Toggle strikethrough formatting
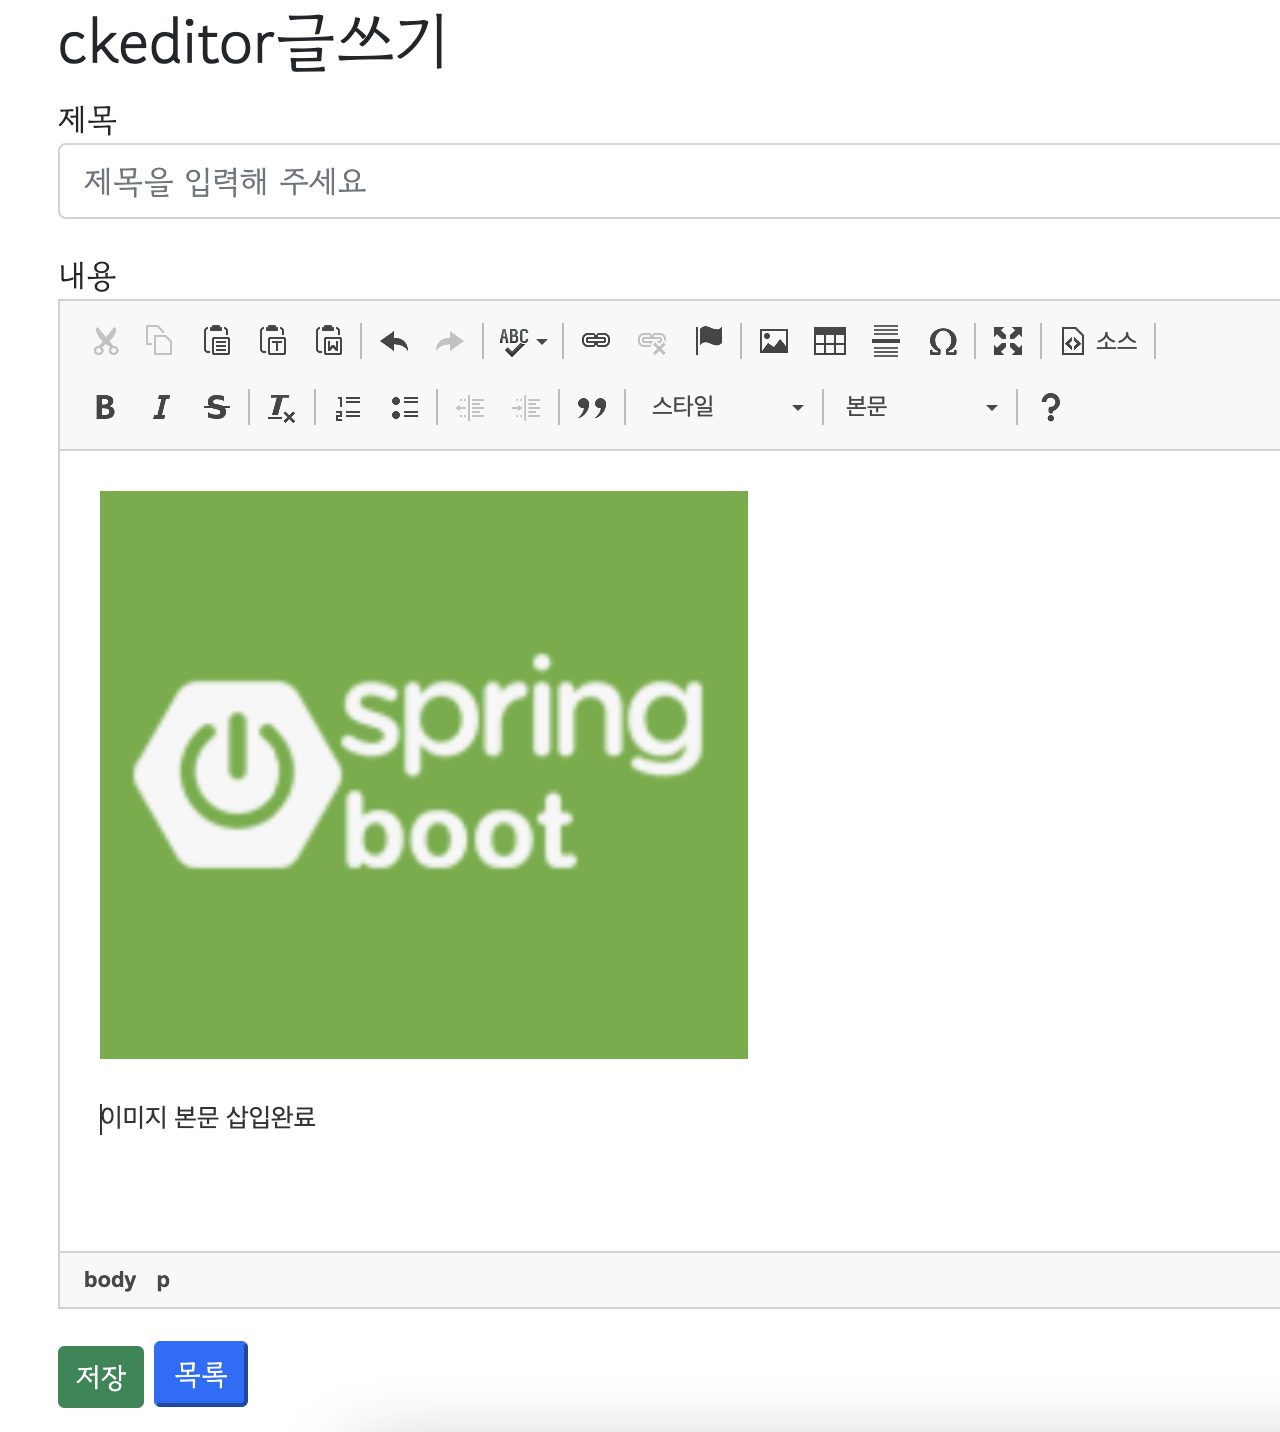This screenshot has height=1432, width=1280. click(217, 407)
